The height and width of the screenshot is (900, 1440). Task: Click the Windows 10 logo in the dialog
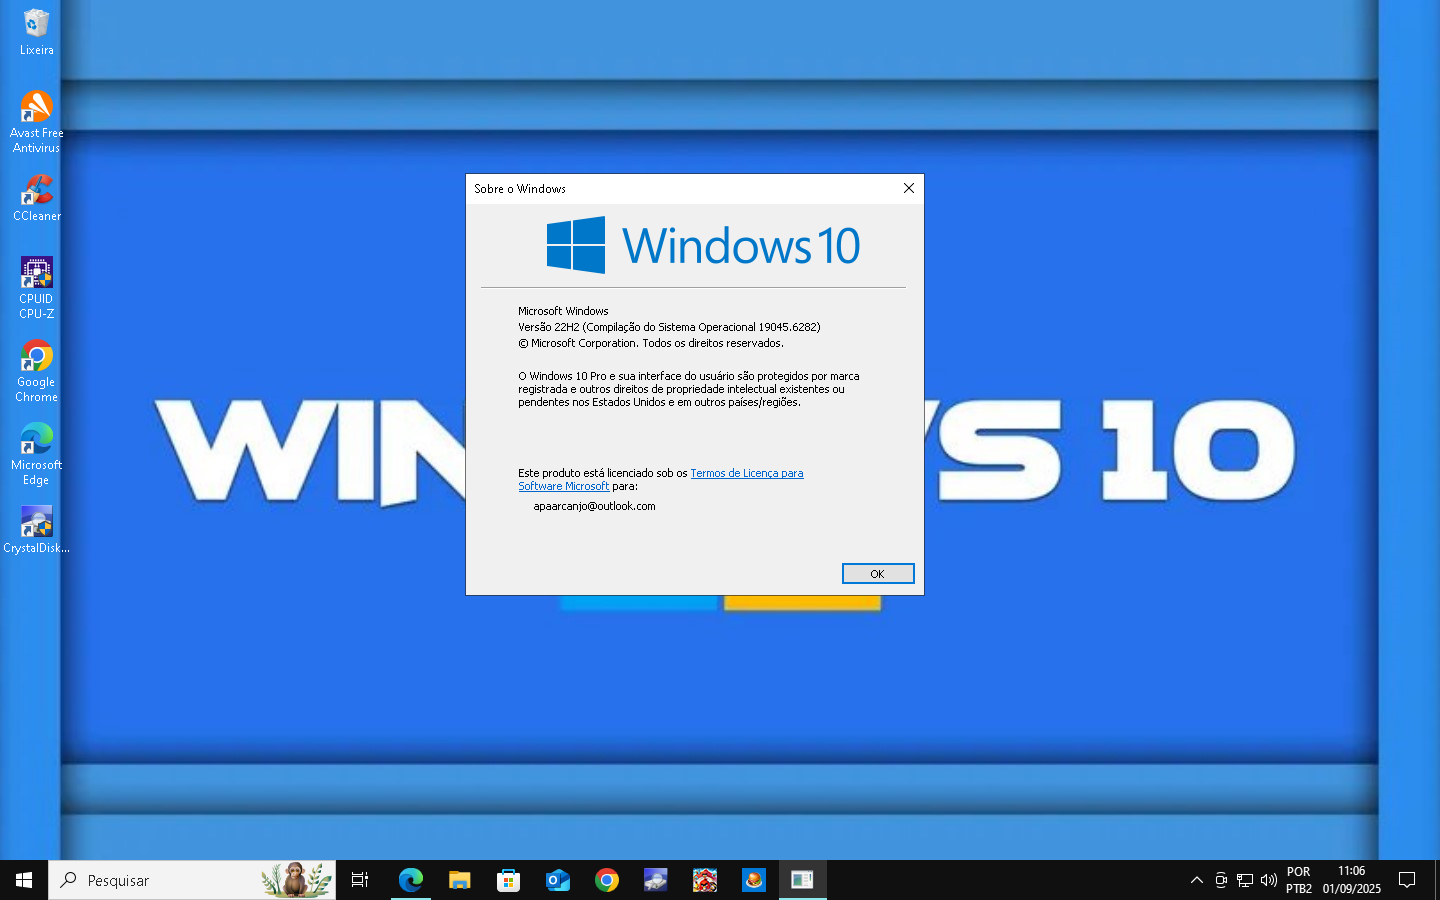coord(703,245)
